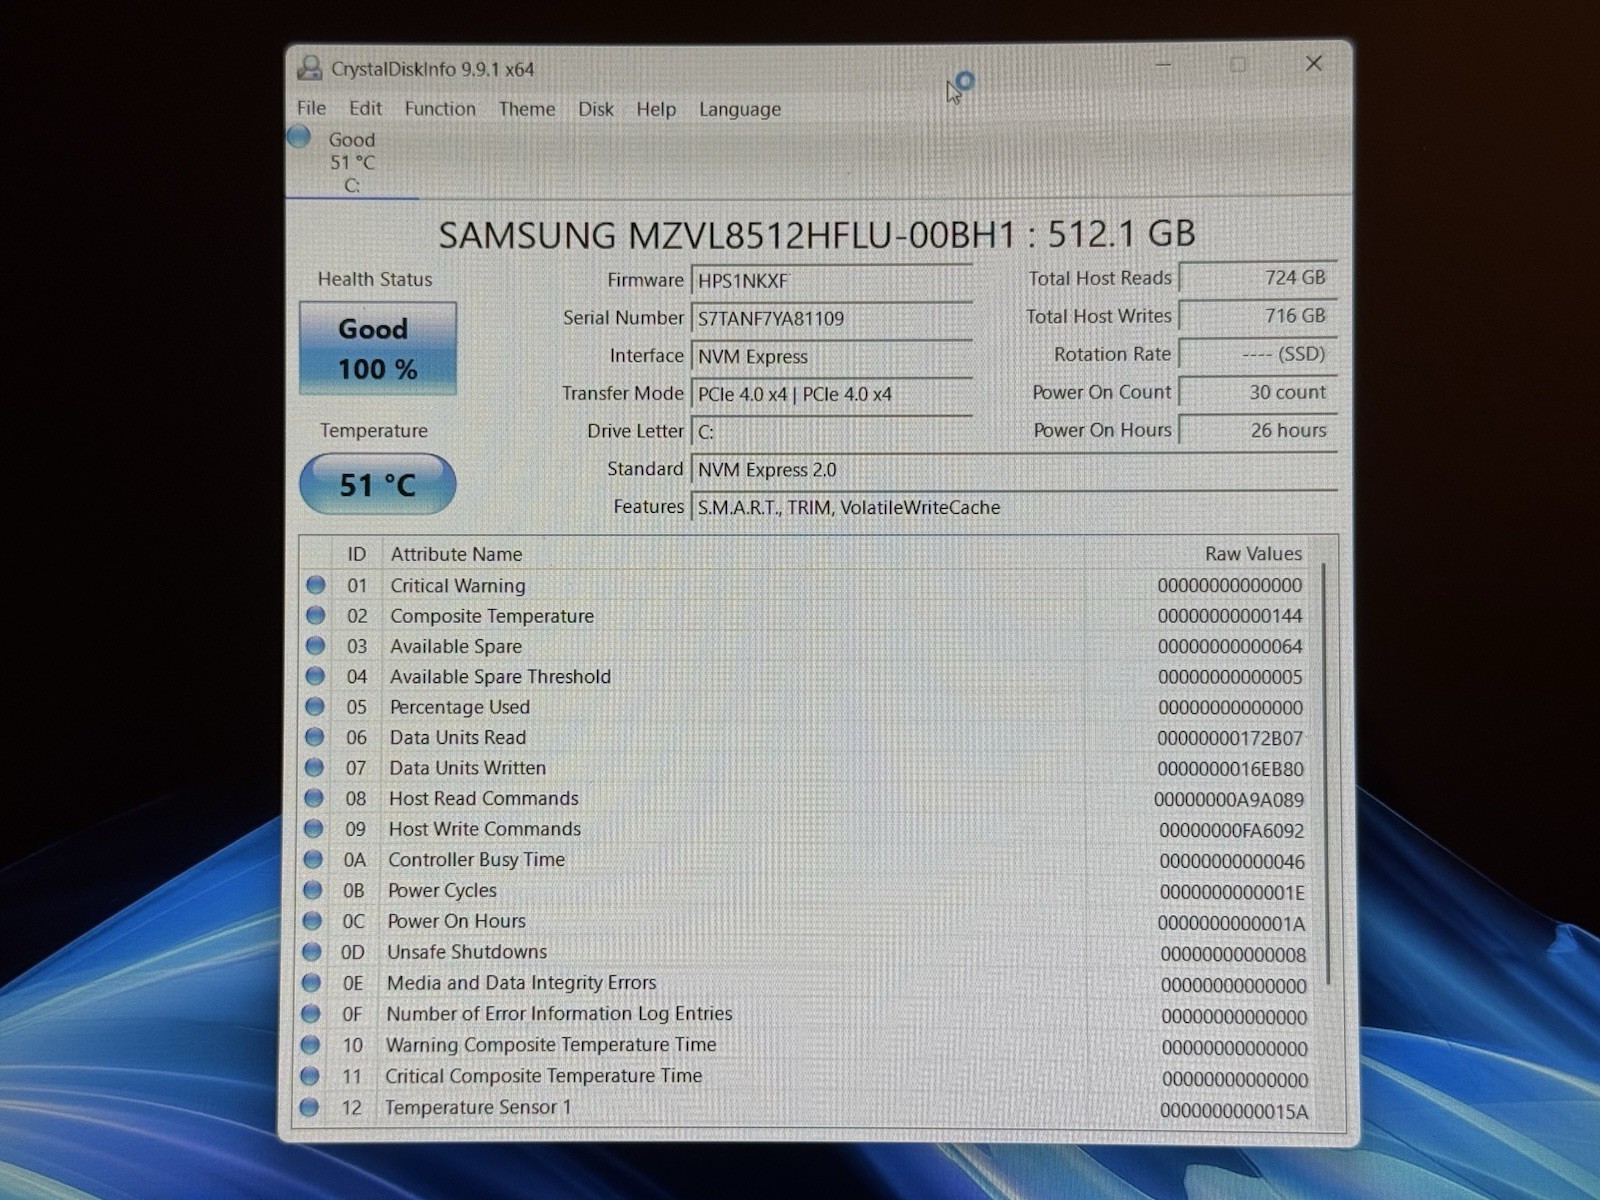Select the Unsafe Shutdowns attribute name
1600x1200 pixels.
click(x=467, y=951)
